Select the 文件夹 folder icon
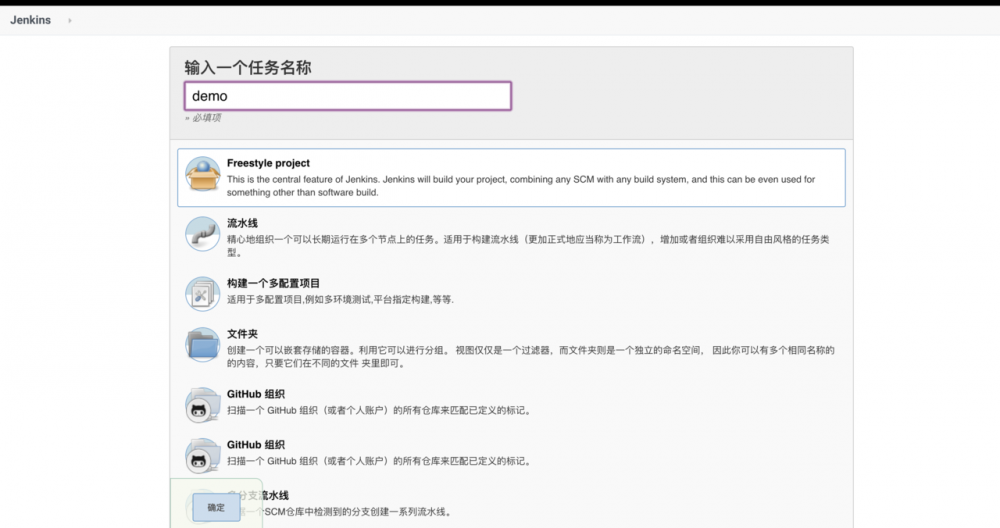Image resolution: width=1000 pixels, height=528 pixels. click(x=203, y=344)
